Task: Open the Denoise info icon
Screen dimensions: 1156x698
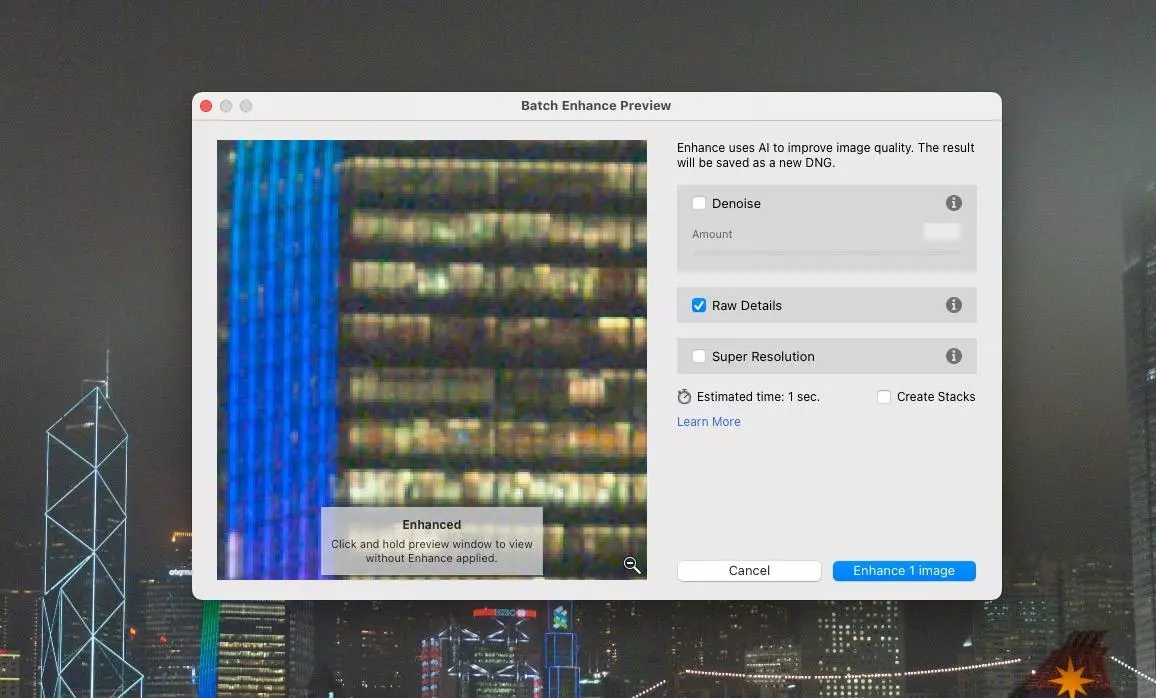Action: pos(954,203)
